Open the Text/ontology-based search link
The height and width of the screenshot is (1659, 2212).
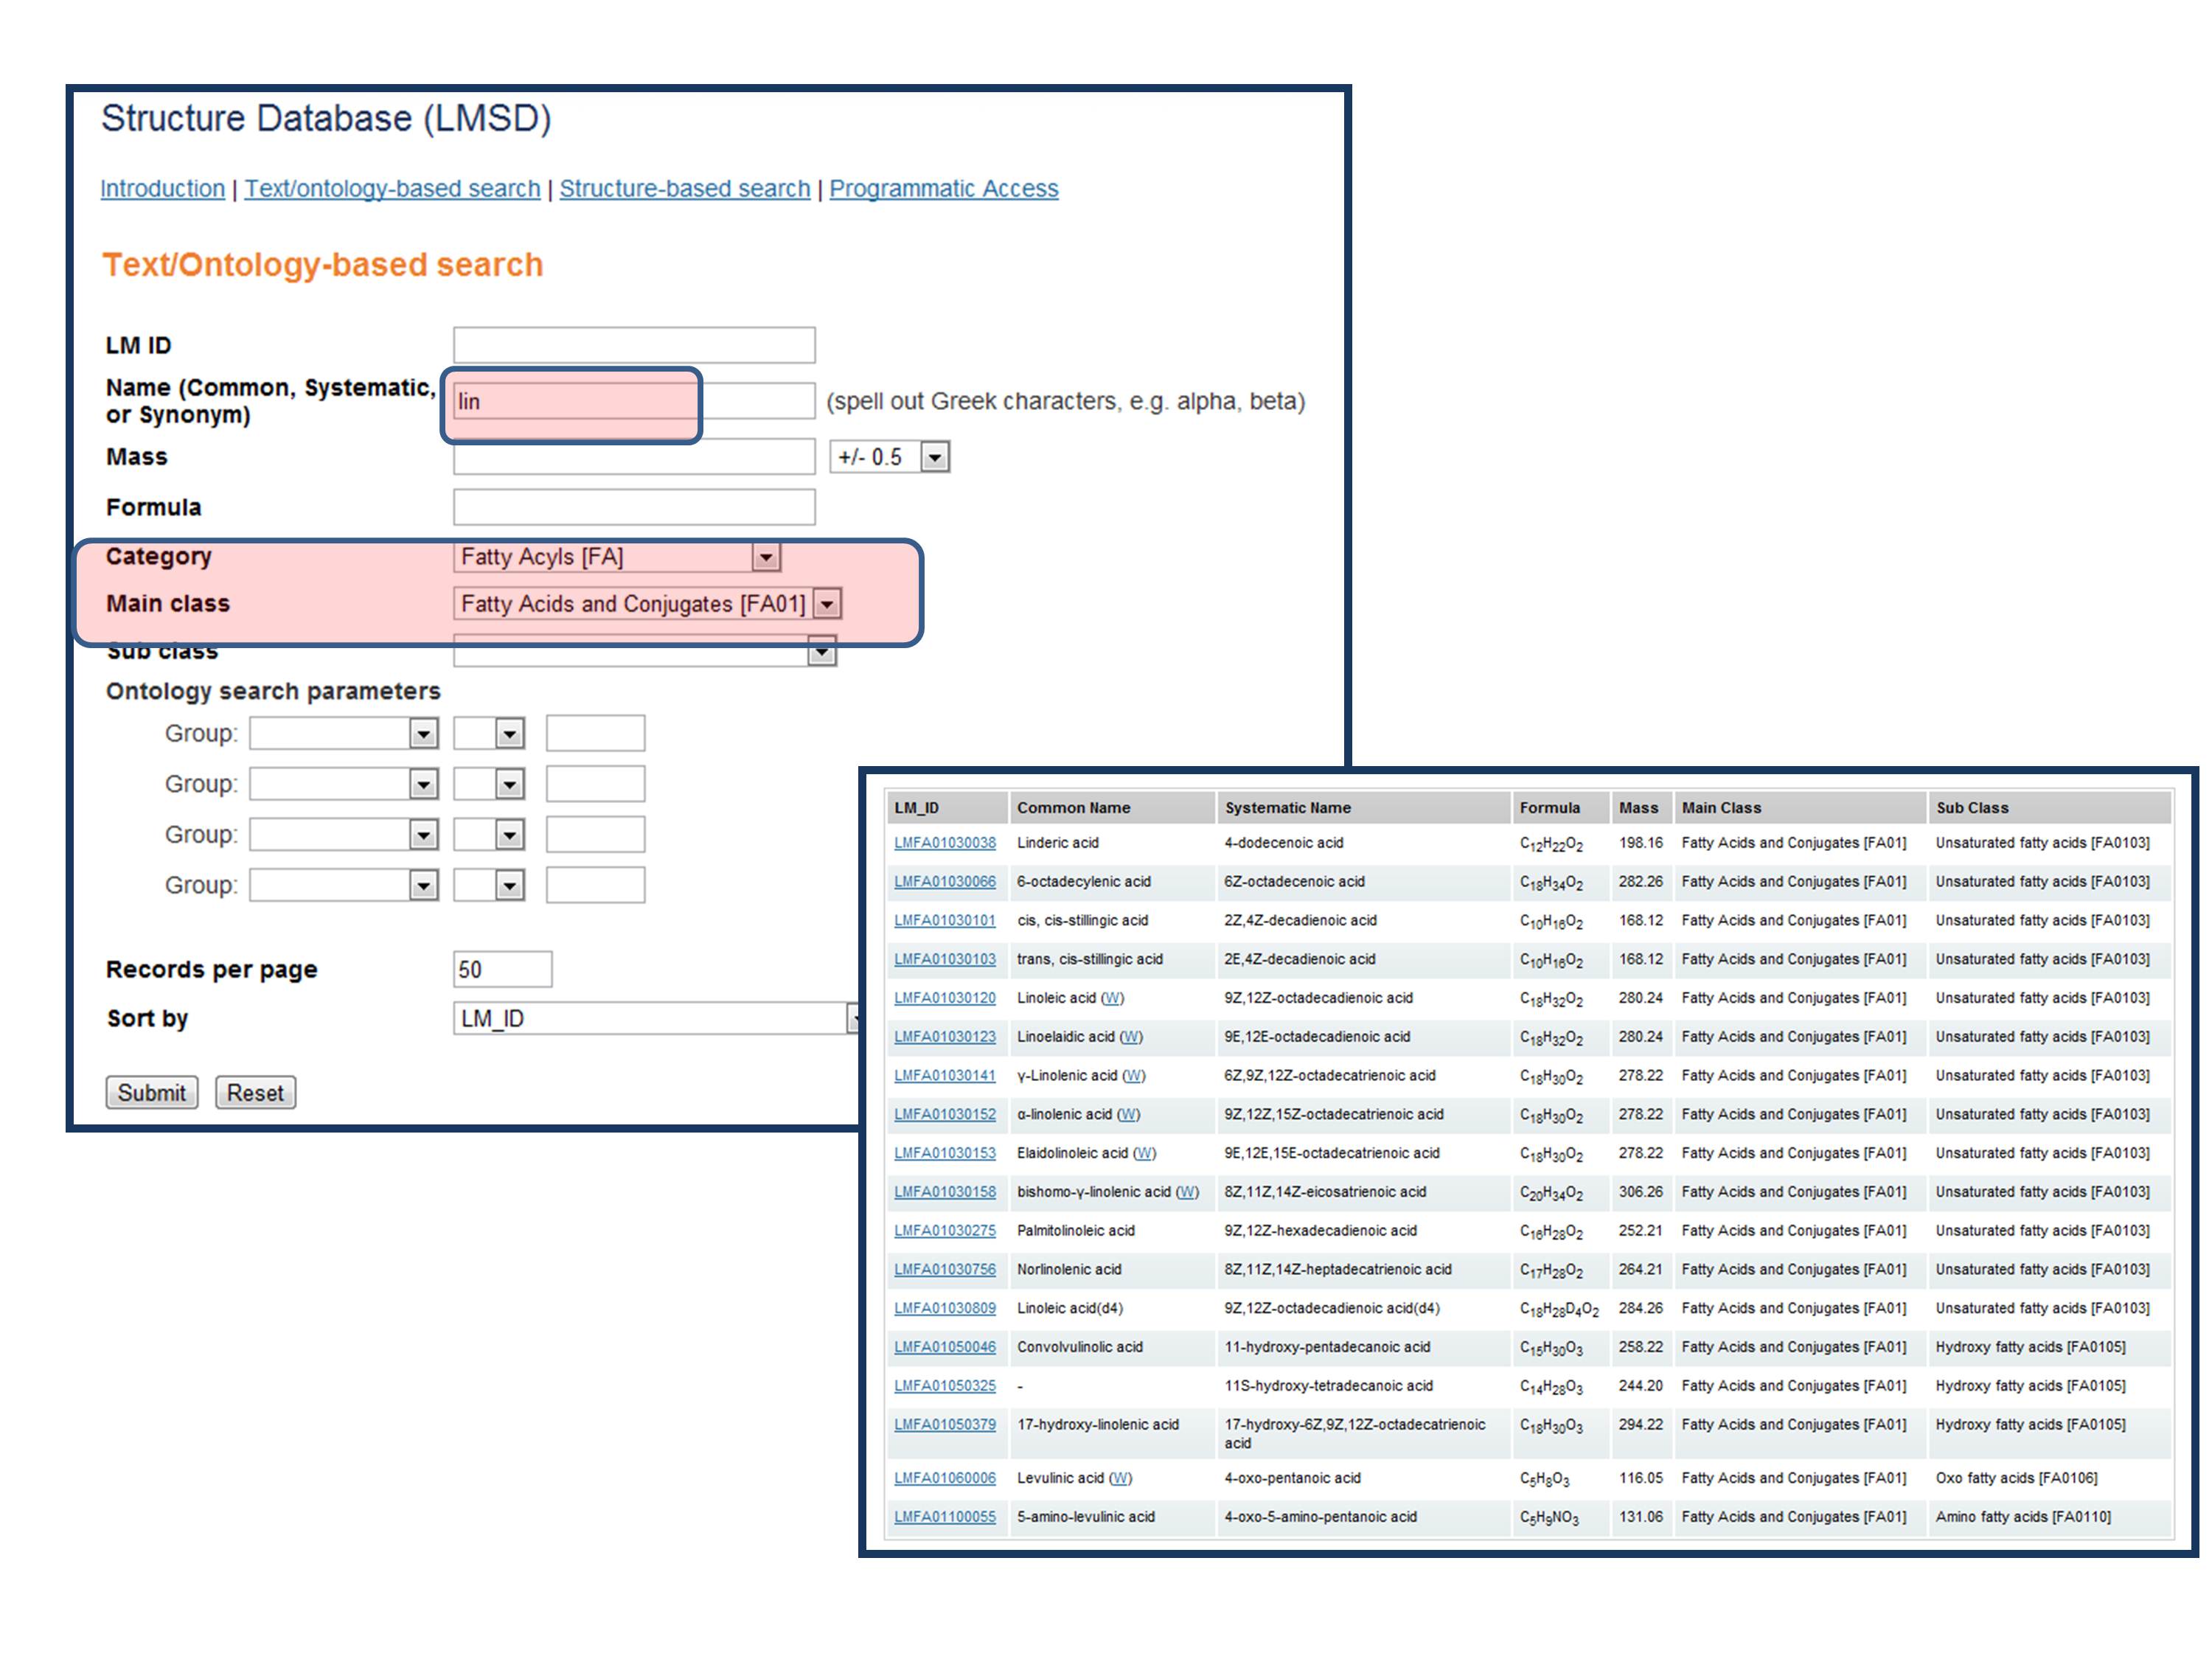(x=392, y=188)
